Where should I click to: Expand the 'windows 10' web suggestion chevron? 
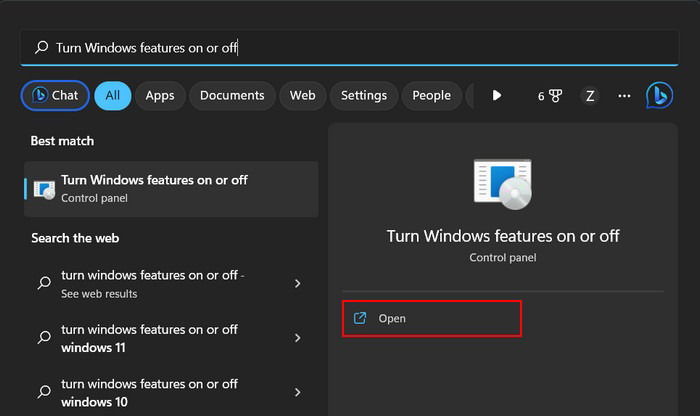(x=297, y=392)
